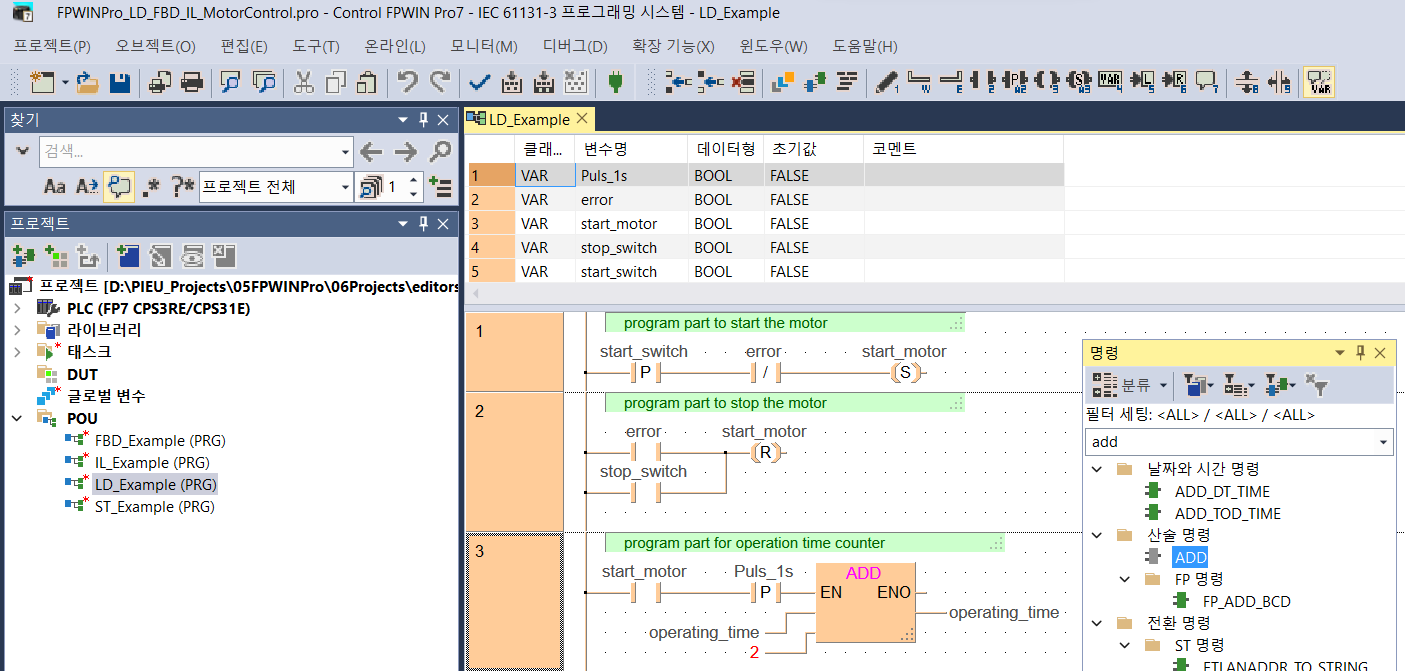
Task: Open the 온라인(L) menu
Action: pyautogui.click(x=394, y=46)
